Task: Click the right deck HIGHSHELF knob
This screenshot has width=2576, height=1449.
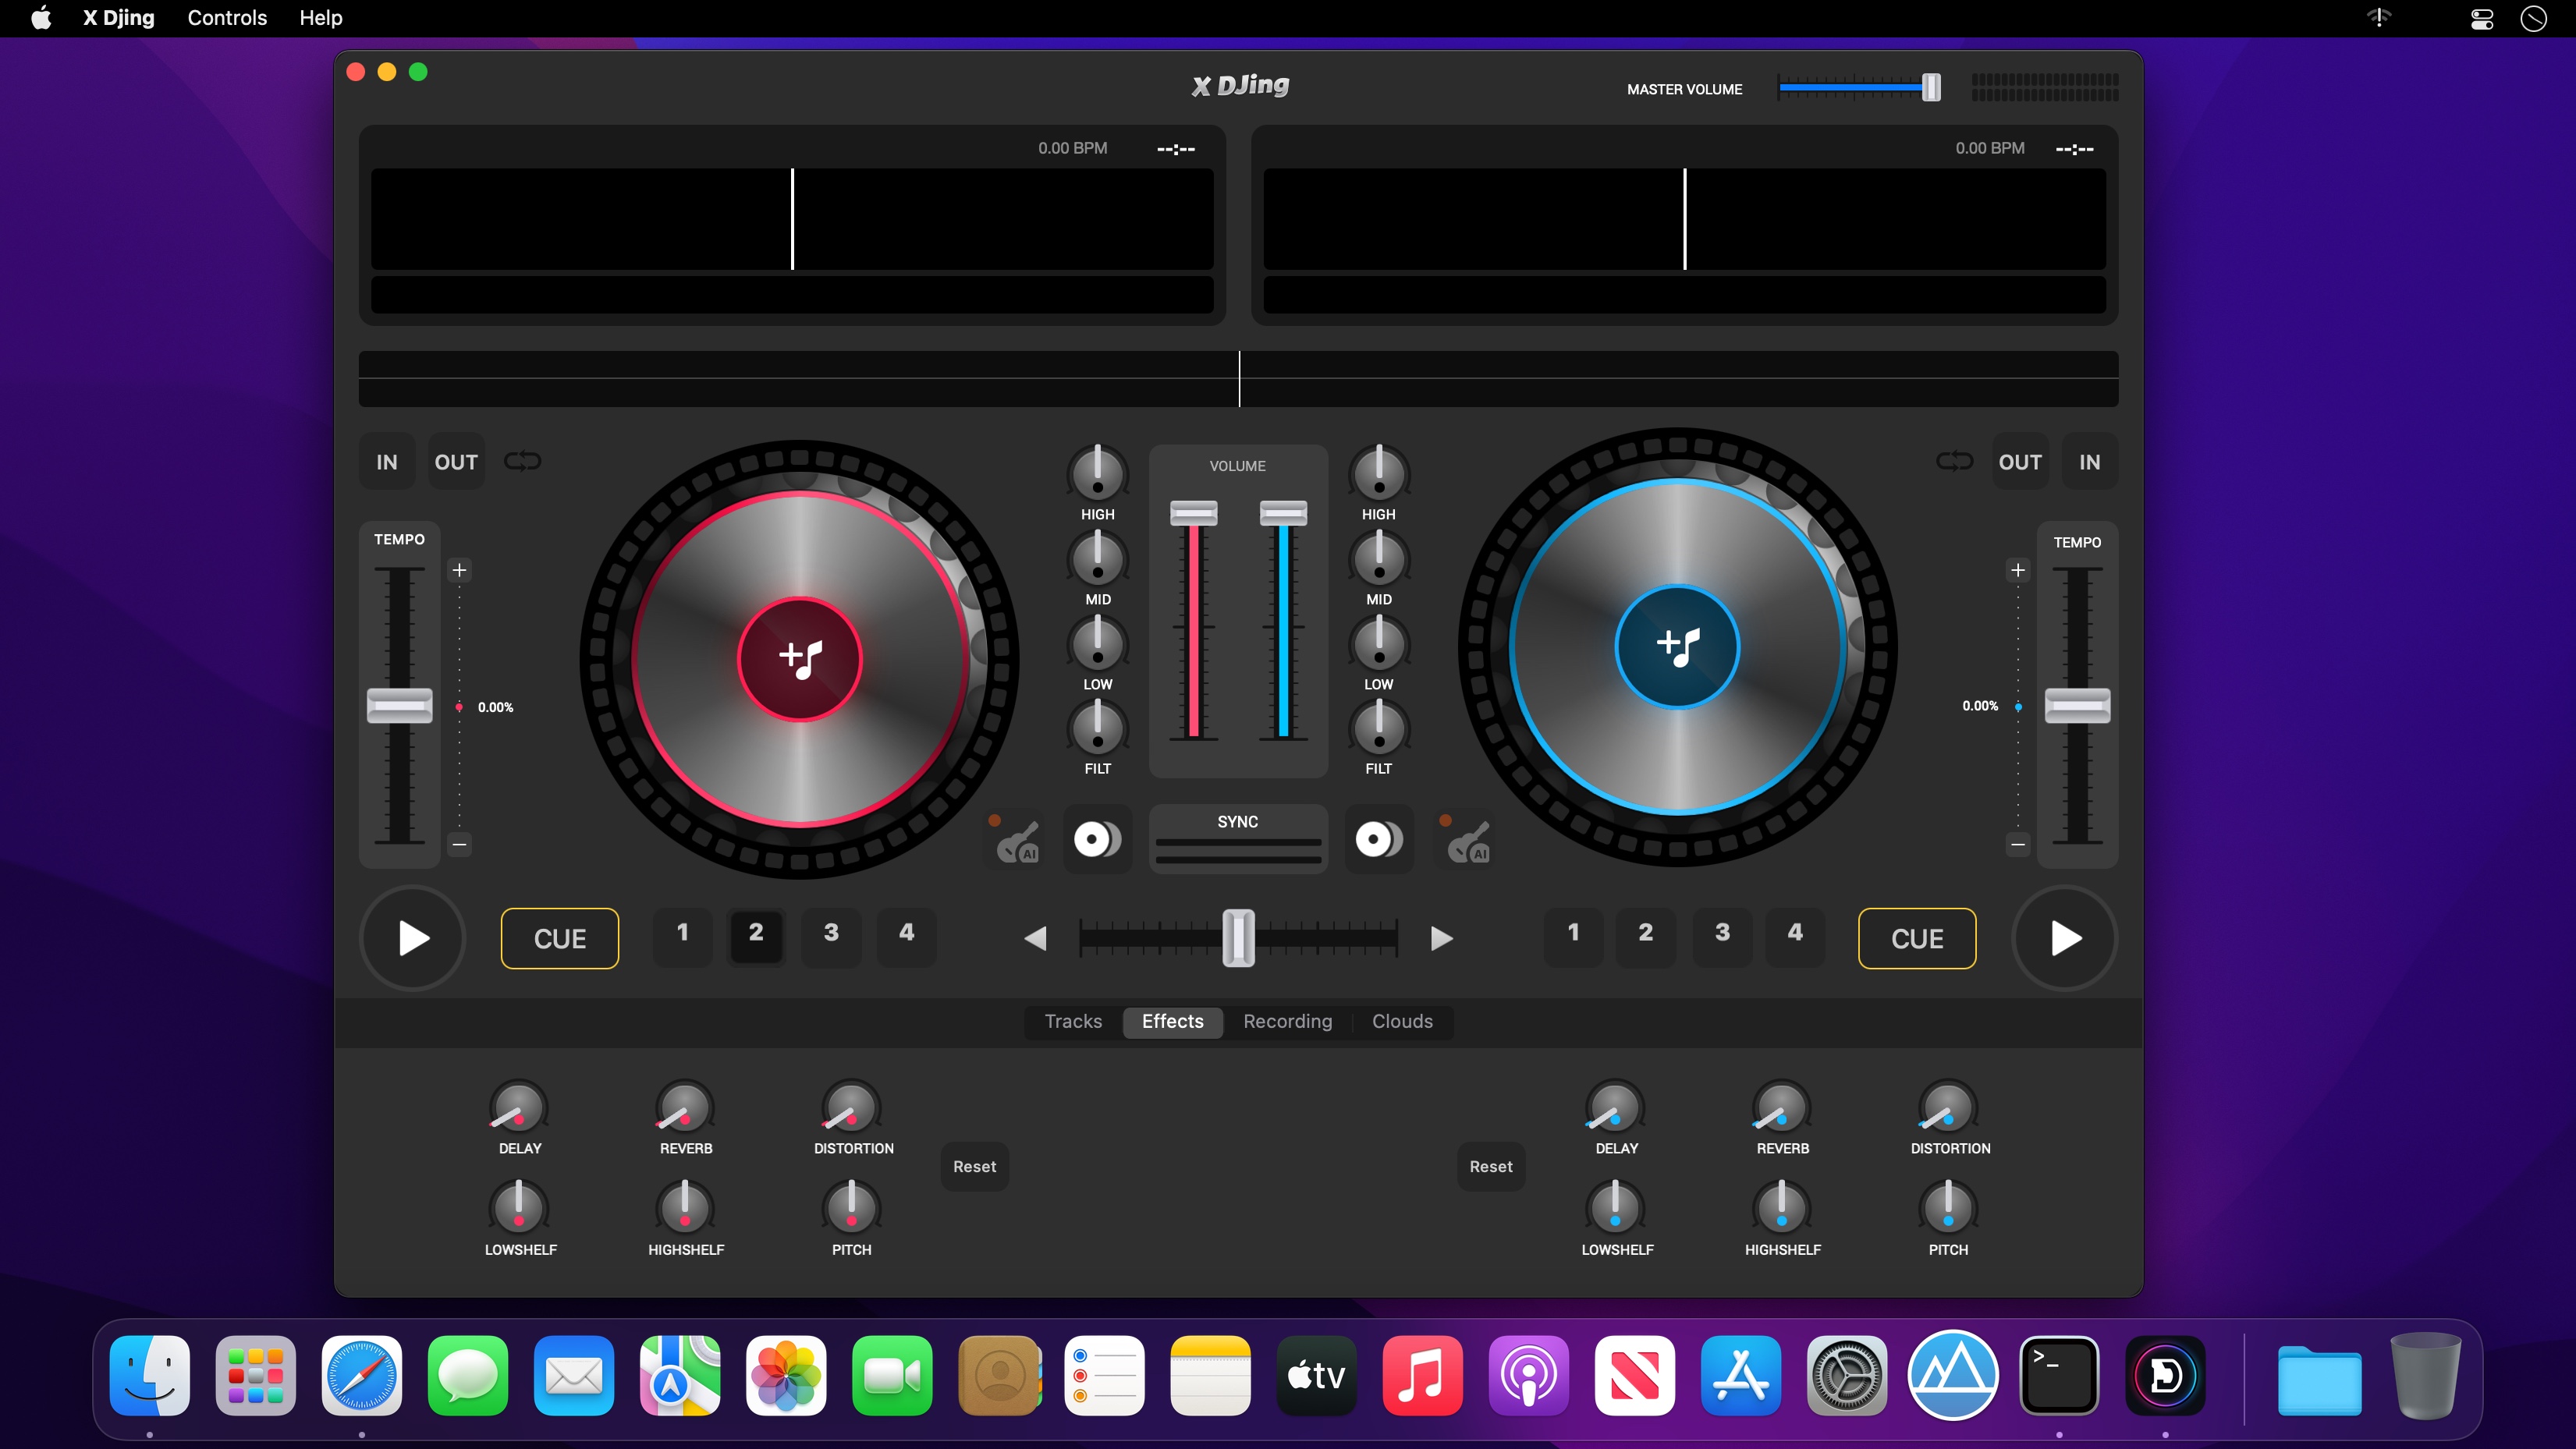Action: [x=1782, y=1207]
